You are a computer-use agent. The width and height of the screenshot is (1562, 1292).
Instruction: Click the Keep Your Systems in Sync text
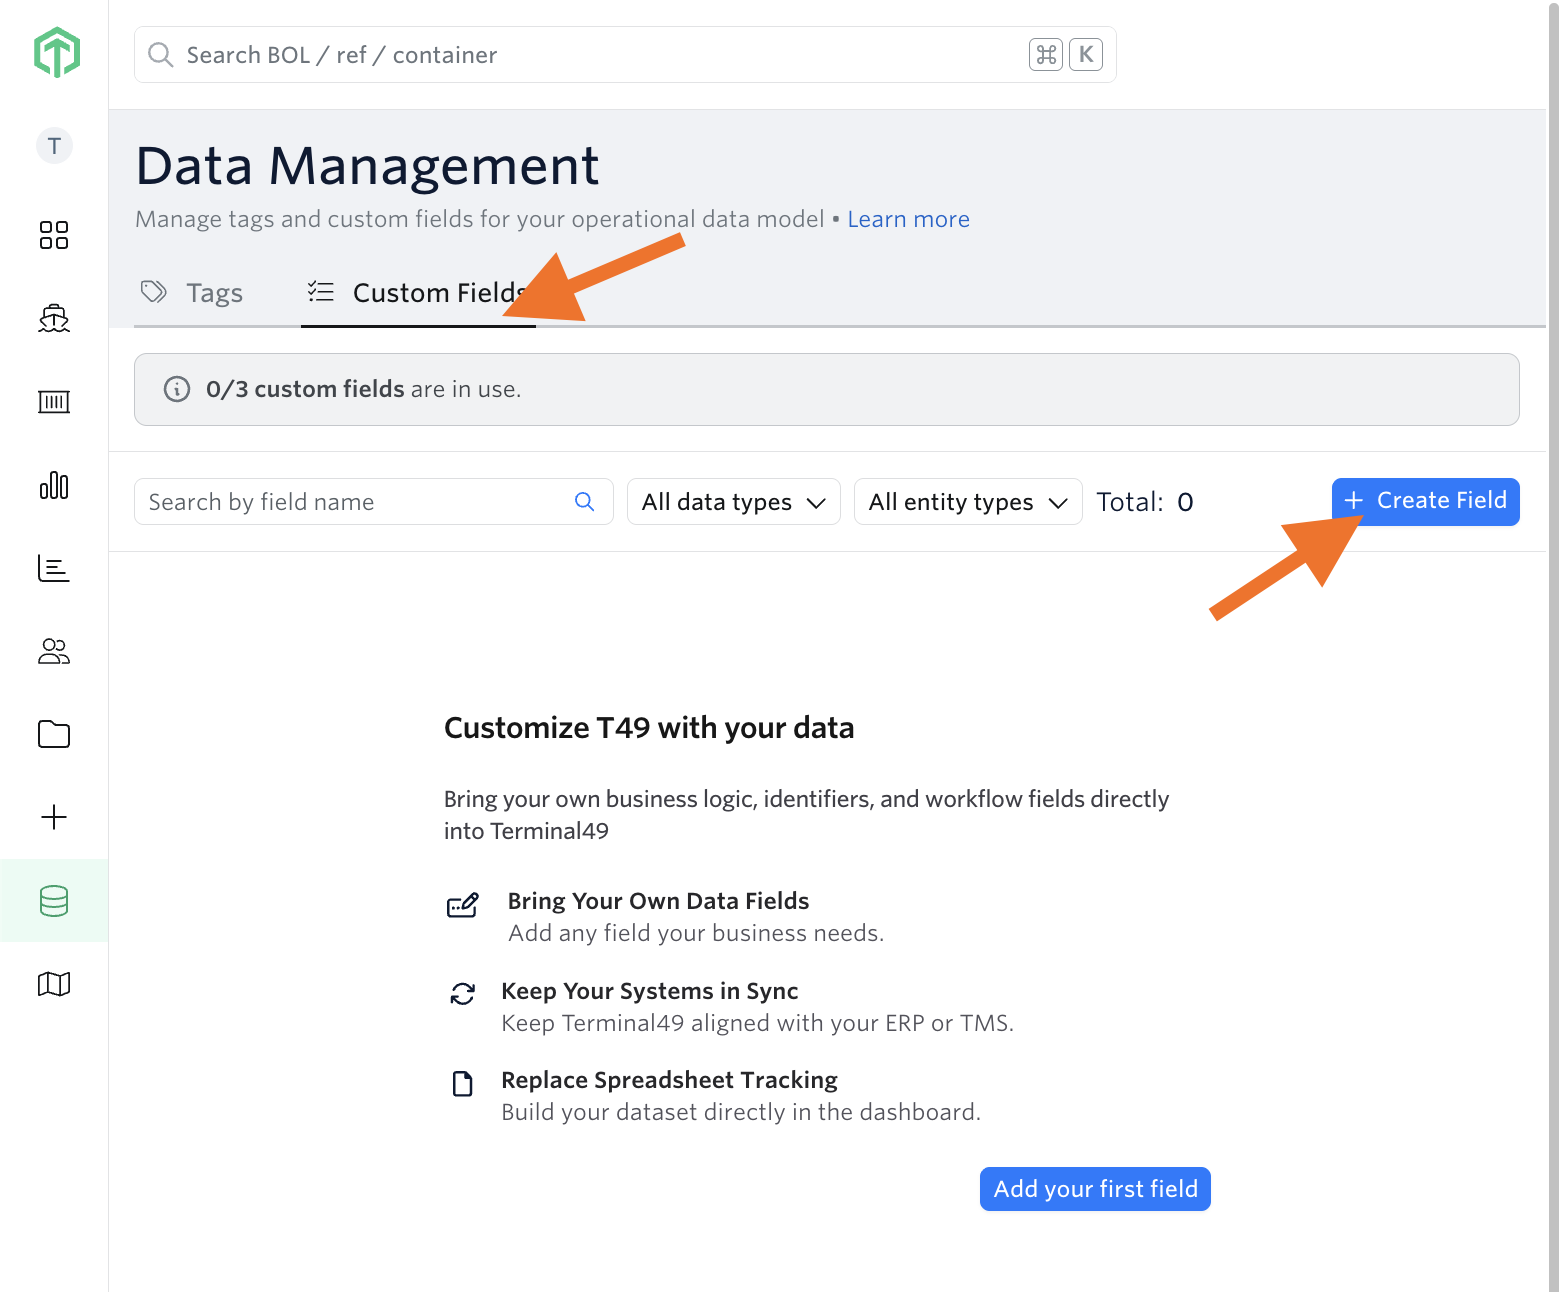(x=649, y=991)
